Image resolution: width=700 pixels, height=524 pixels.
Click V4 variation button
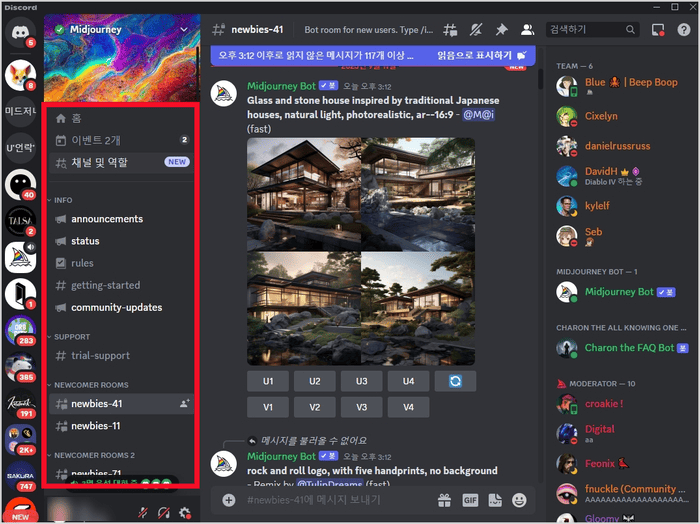click(408, 407)
